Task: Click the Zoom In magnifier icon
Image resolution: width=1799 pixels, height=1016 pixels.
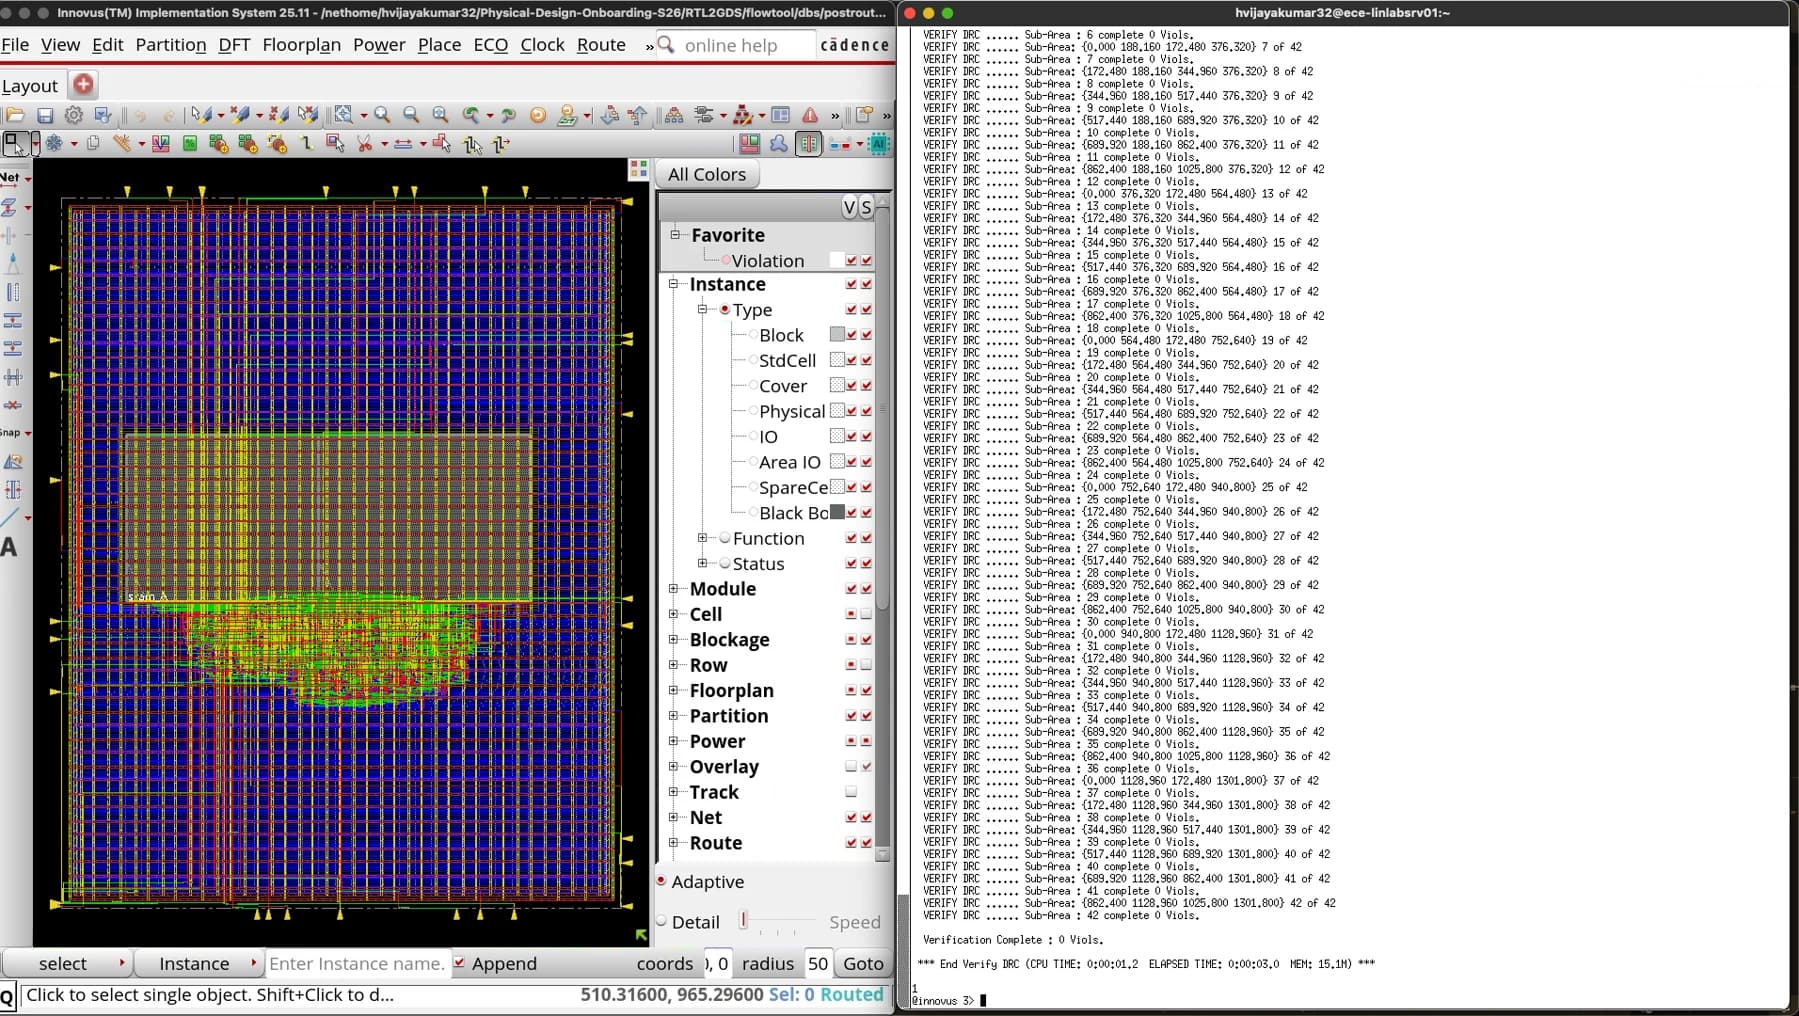Action: pyautogui.click(x=382, y=116)
